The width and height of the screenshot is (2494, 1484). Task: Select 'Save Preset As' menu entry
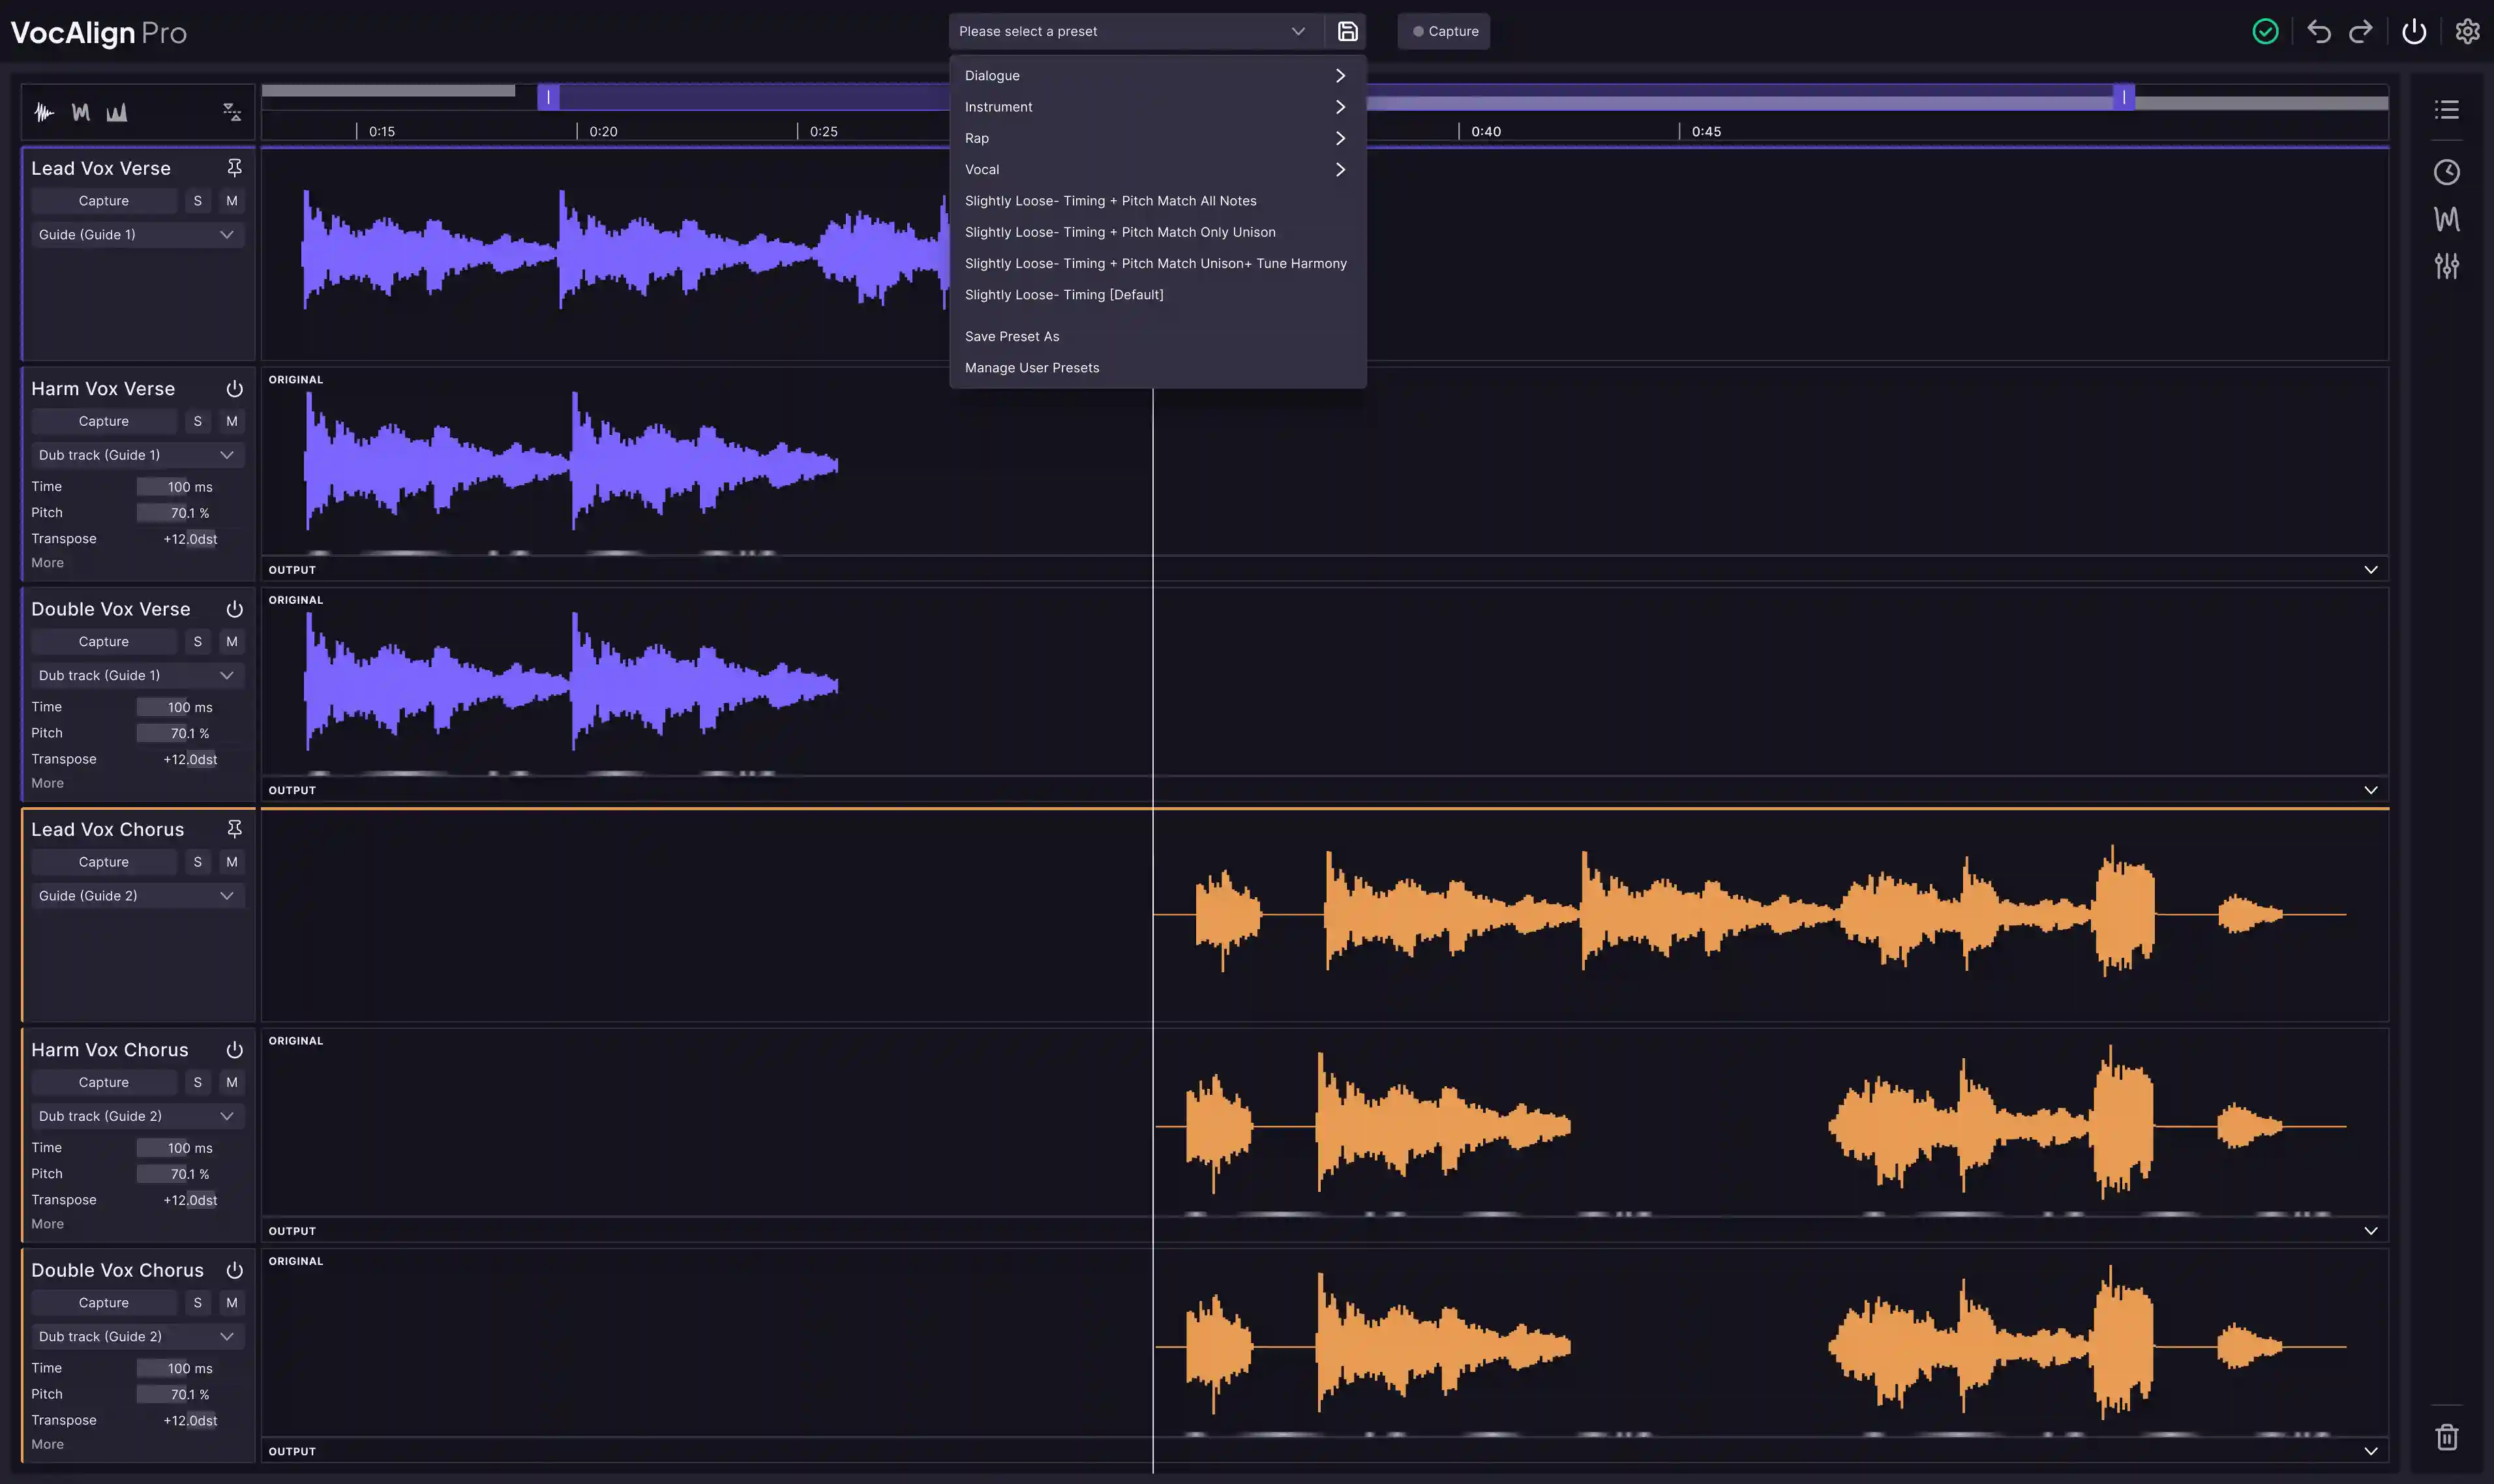1157,337
